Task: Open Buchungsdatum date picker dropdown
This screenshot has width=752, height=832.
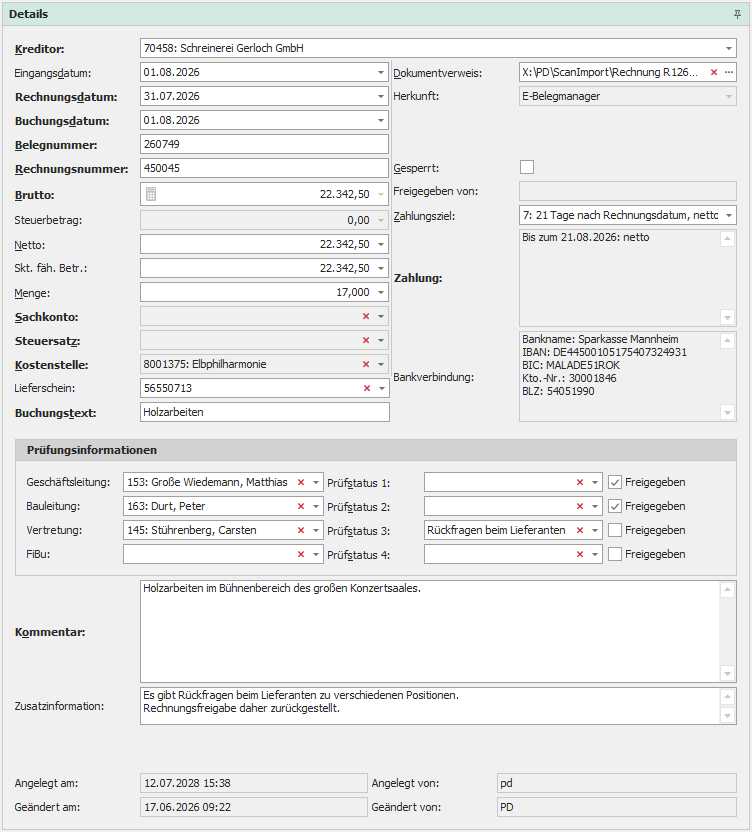Action: pyautogui.click(x=381, y=120)
